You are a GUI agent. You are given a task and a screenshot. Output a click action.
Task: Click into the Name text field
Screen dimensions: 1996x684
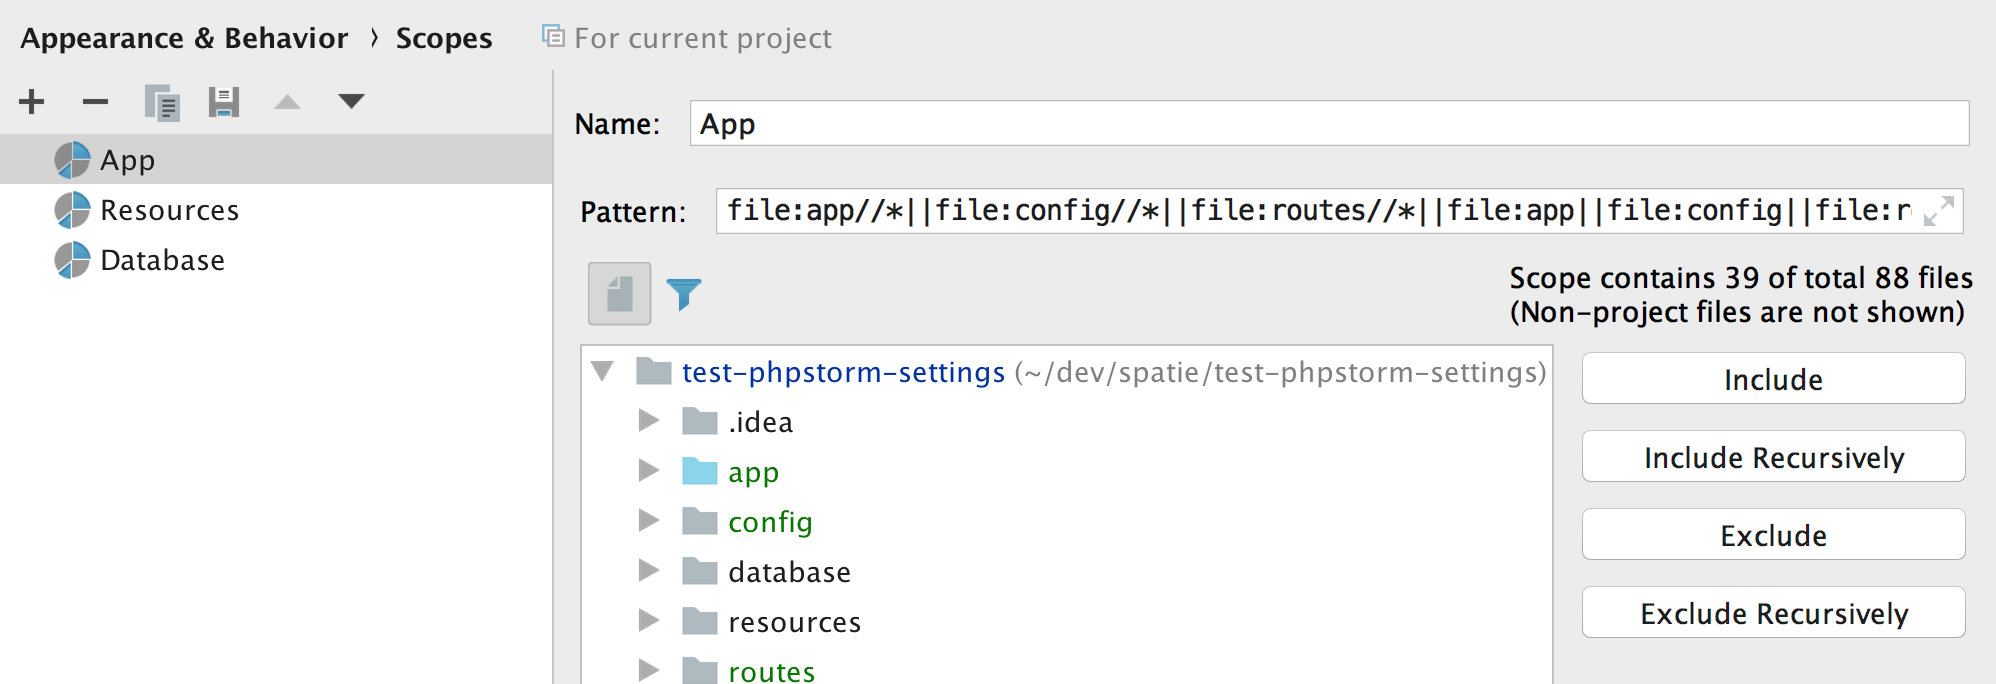pos(1328,124)
